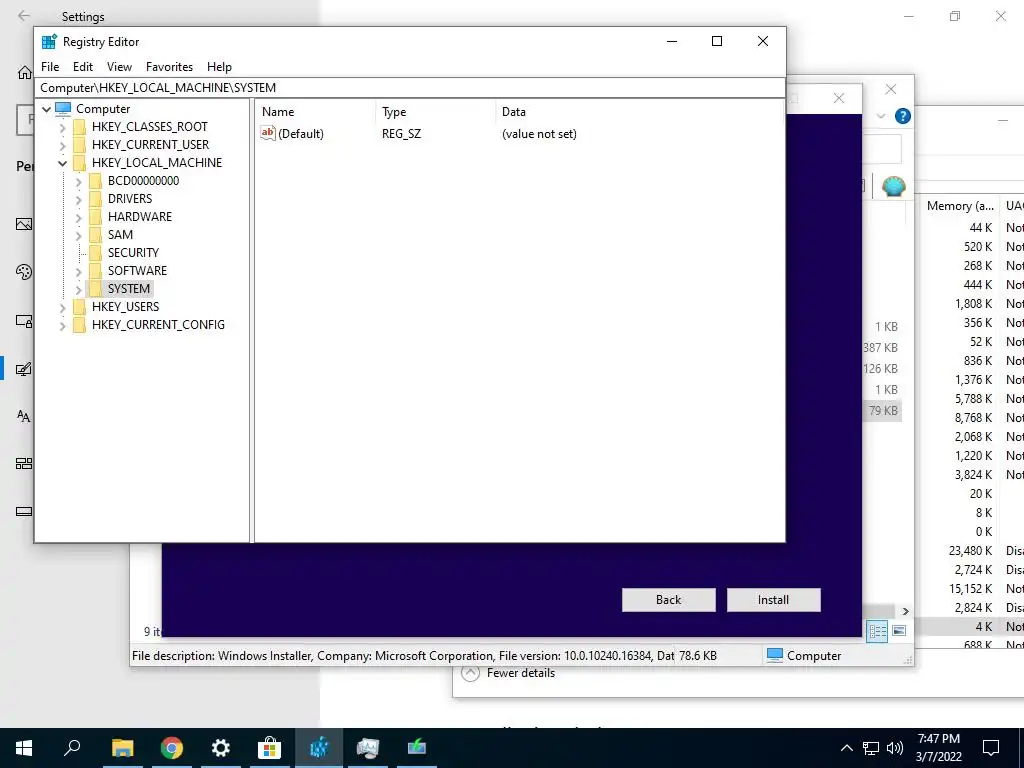The image size is (1024, 768).
Task: Open the Favorites menu in Registry Editor
Action: click(x=169, y=67)
